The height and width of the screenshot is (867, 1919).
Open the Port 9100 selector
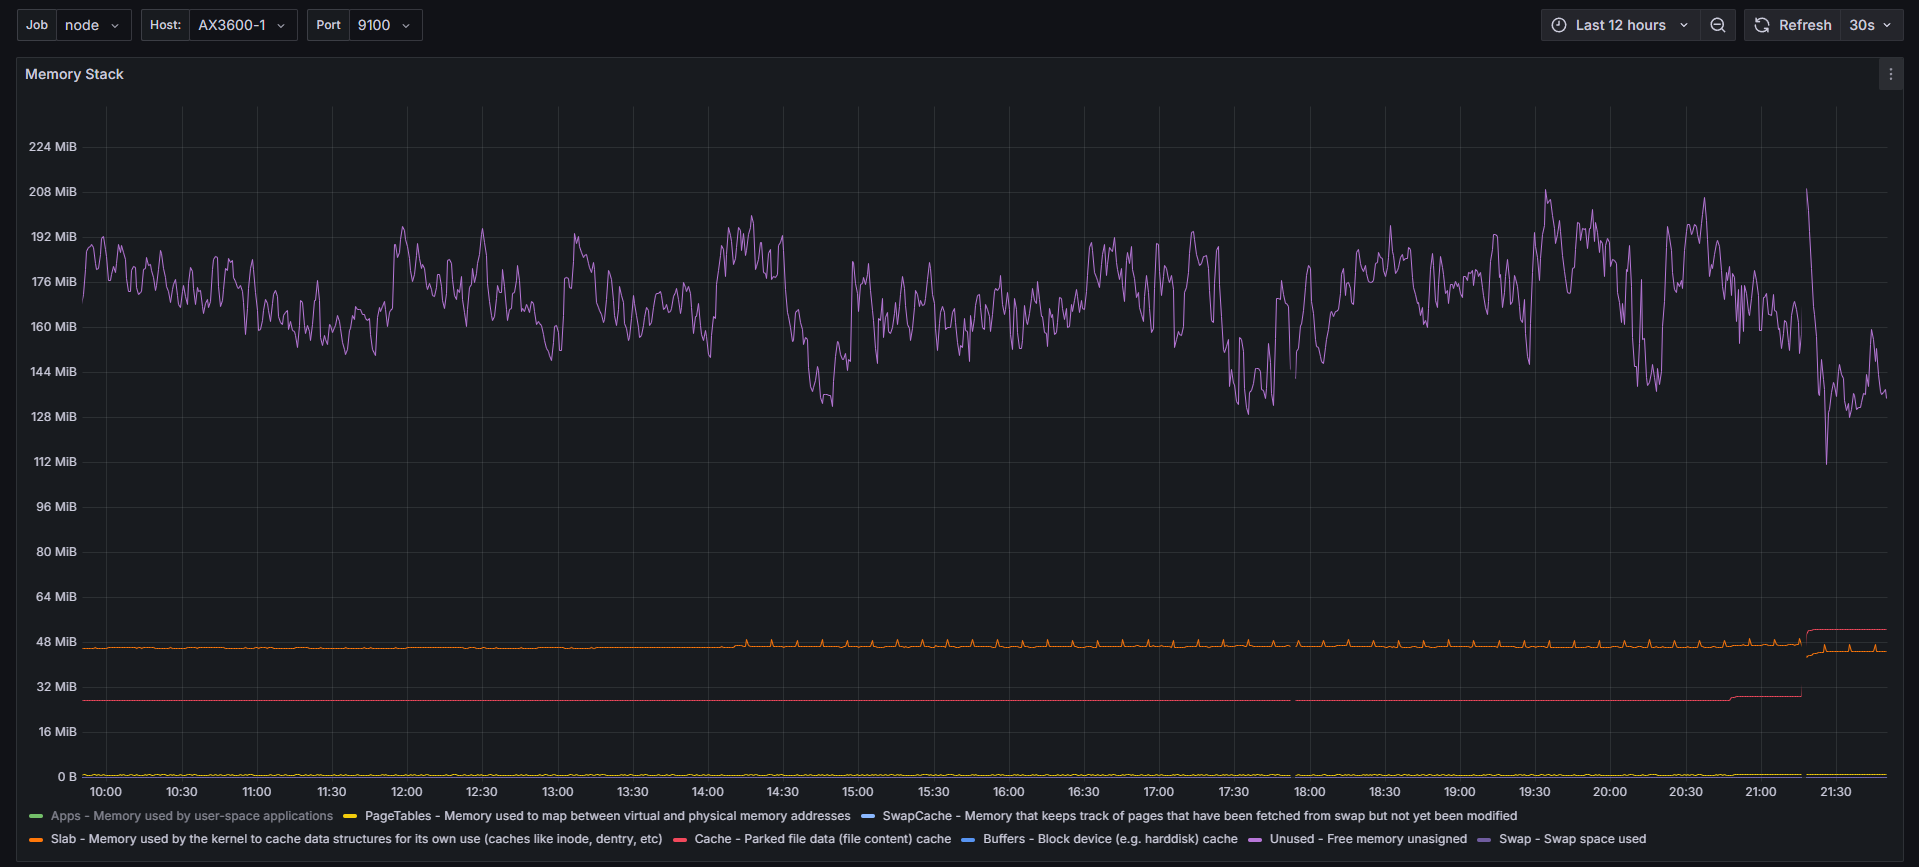pyautogui.click(x=384, y=25)
